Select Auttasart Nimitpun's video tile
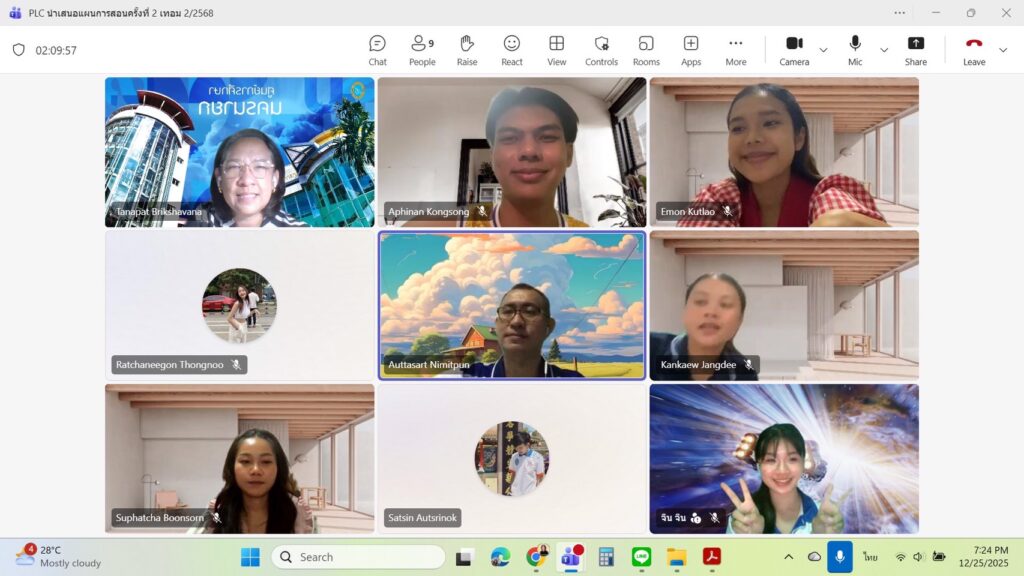 point(512,305)
